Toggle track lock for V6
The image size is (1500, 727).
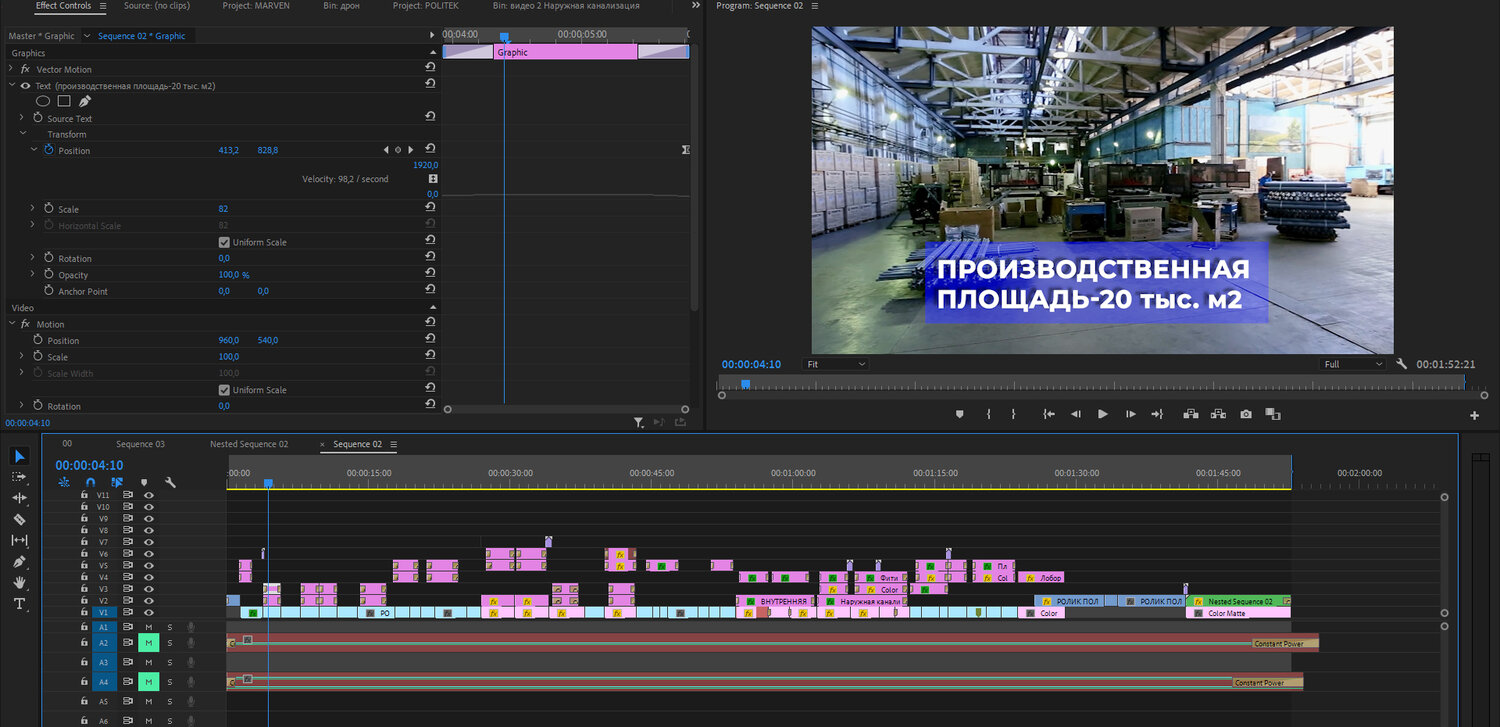[x=84, y=554]
